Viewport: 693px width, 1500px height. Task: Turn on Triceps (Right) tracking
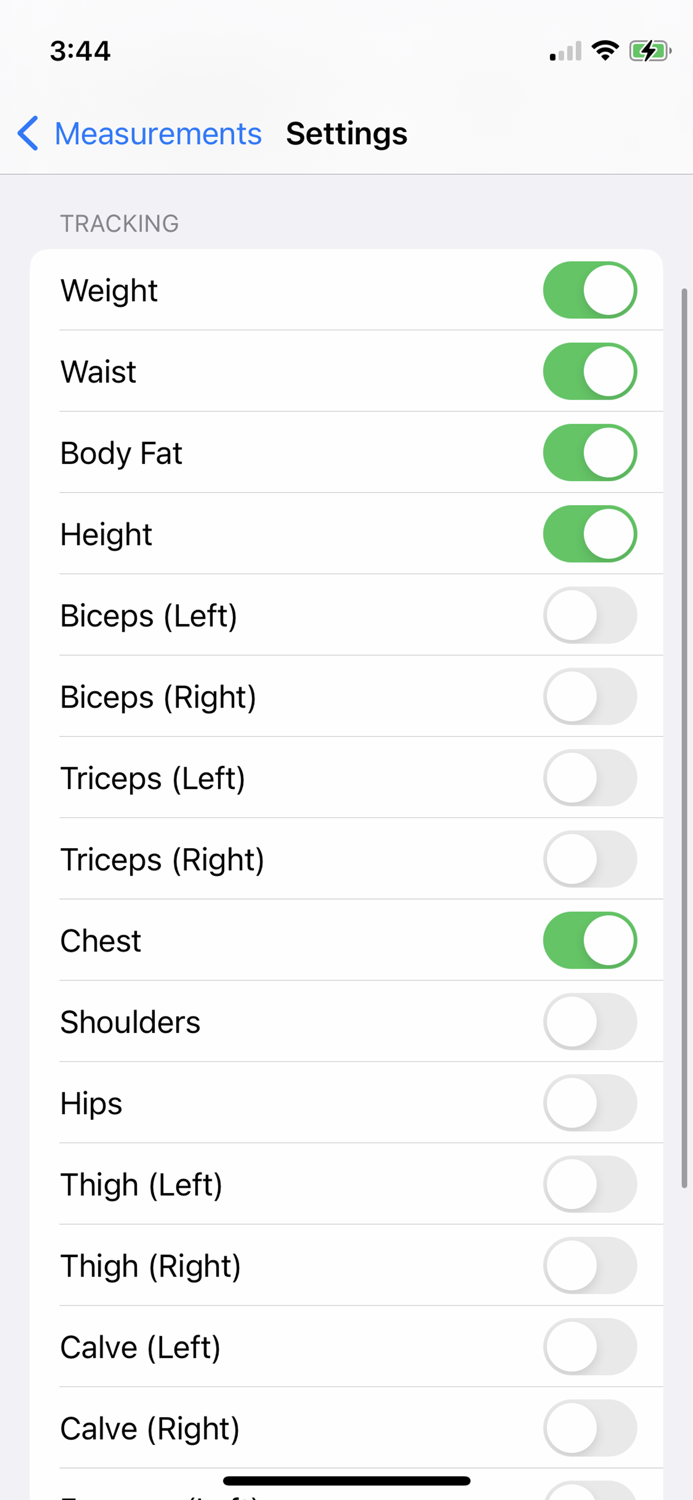590,859
